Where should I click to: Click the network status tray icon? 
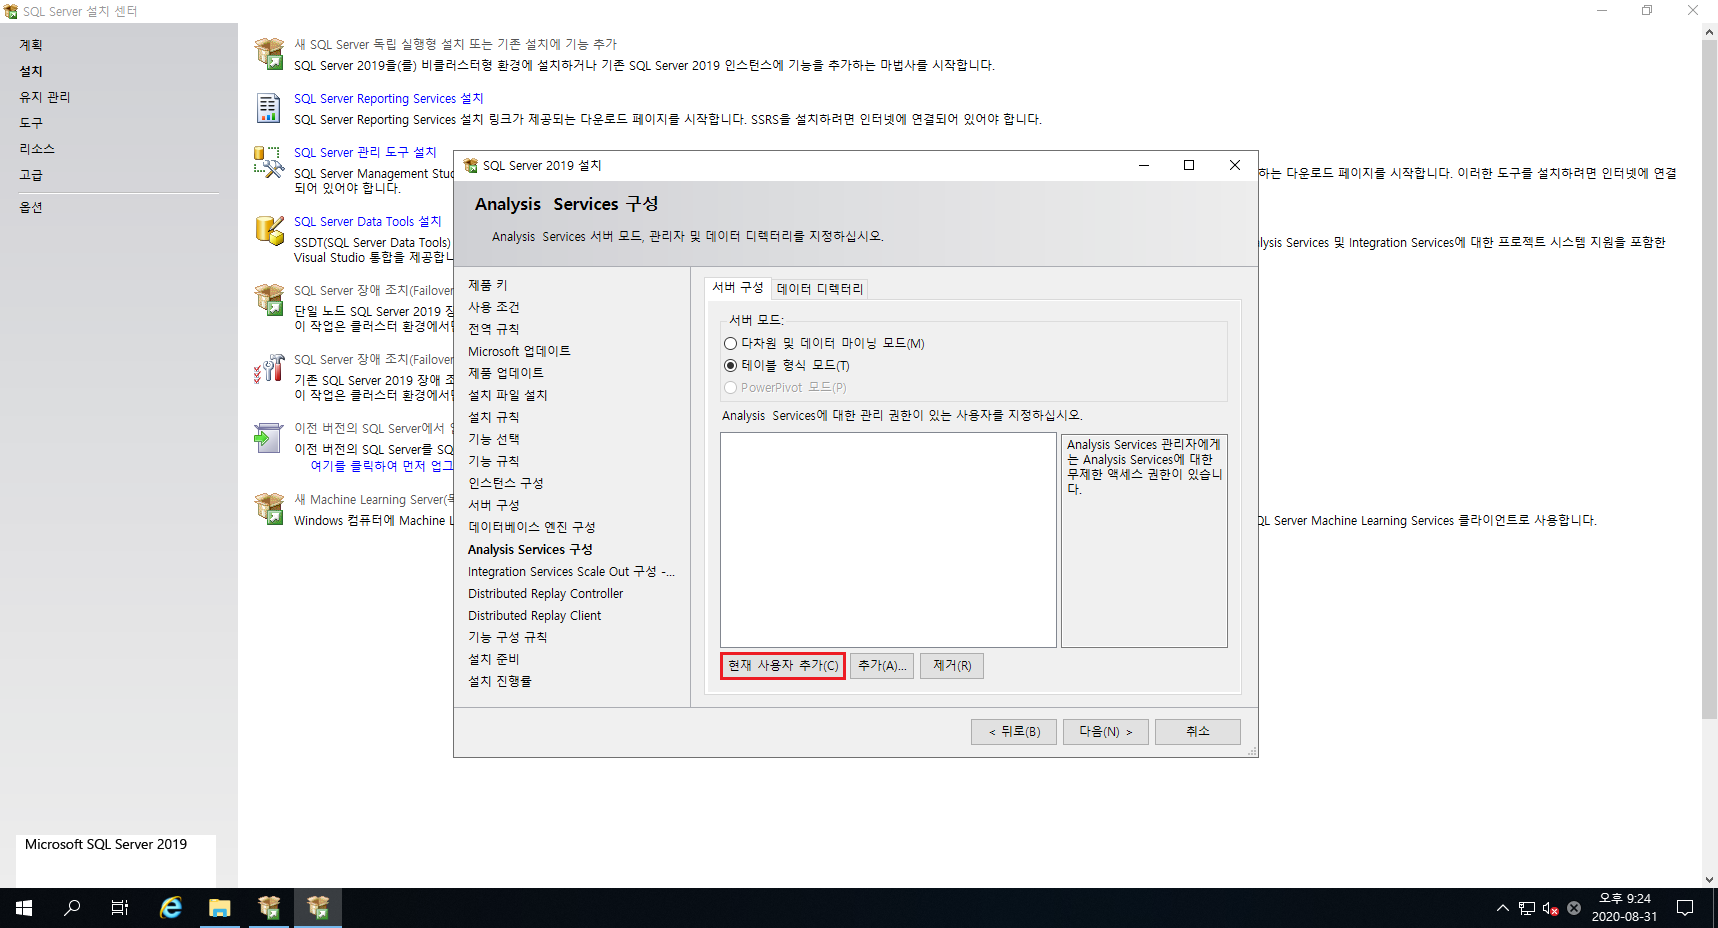(x=1527, y=908)
